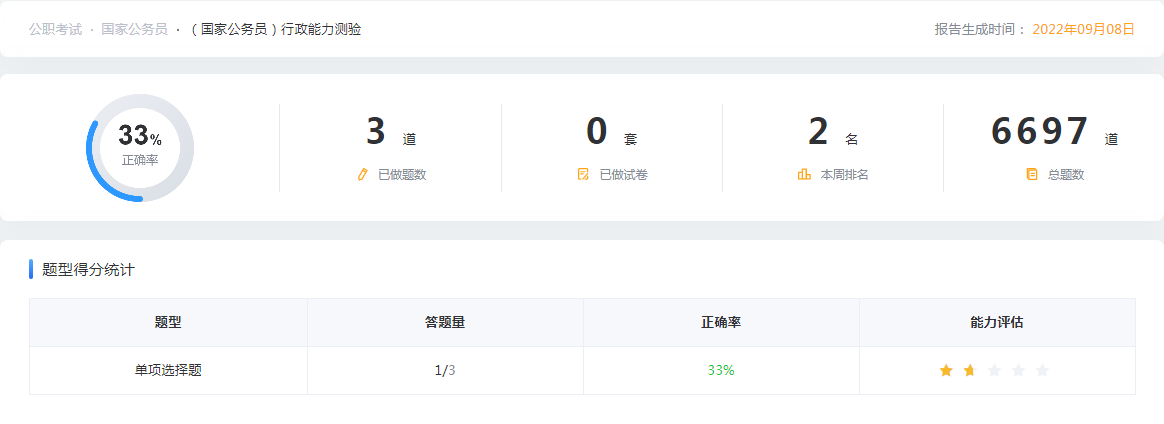Open the 公职考试 breadcrumb link
Image resolution: width=1164 pixels, height=424 pixels.
55,30
